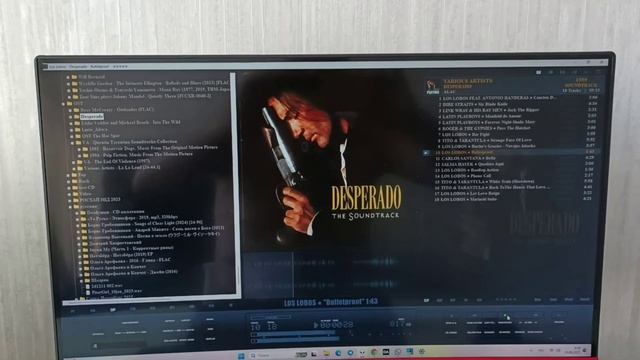Image resolution: width=640 pixels, height=360 pixels.
Task: Select 'V.A. - The End Of Violence (1997)' folder
Action: pyautogui.click(x=116, y=161)
